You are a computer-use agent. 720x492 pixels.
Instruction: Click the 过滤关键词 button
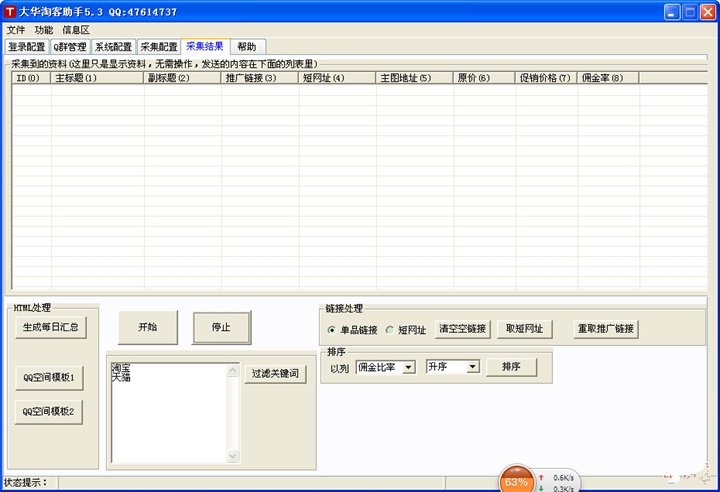[x=275, y=373]
